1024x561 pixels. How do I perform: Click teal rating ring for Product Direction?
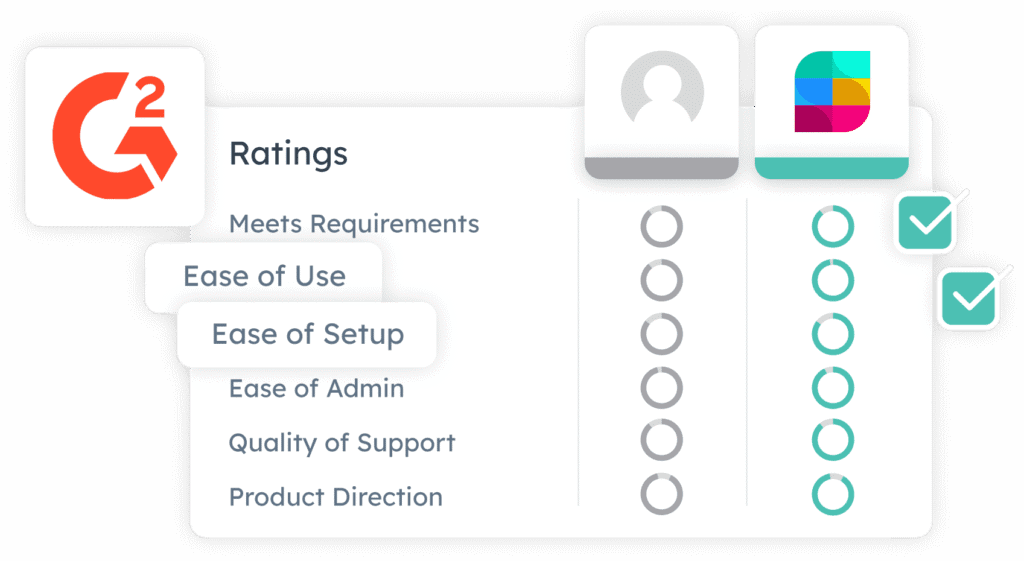point(832,493)
